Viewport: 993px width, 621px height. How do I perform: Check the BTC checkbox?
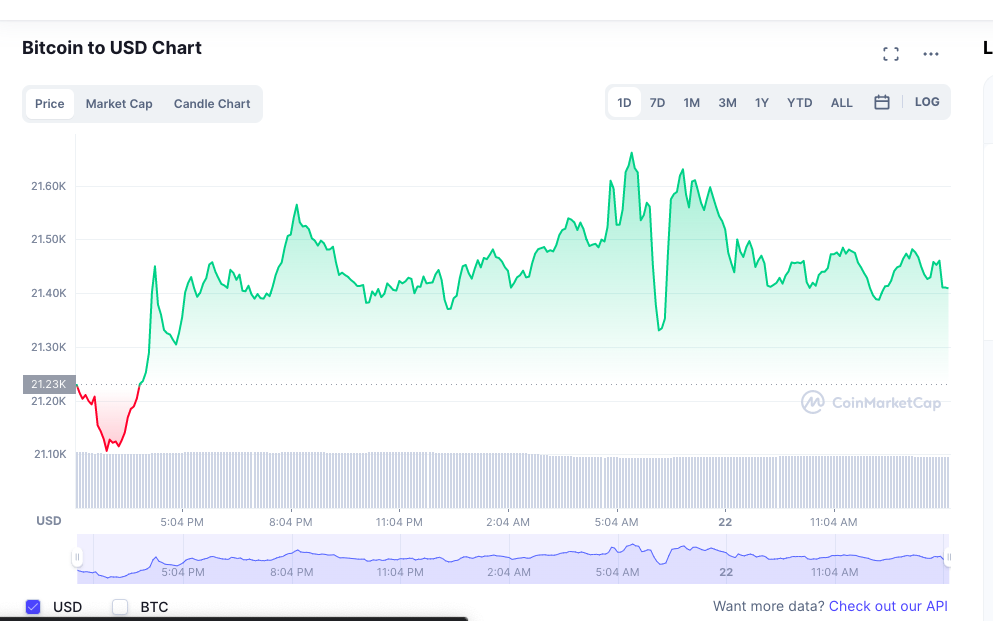click(120, 607)
